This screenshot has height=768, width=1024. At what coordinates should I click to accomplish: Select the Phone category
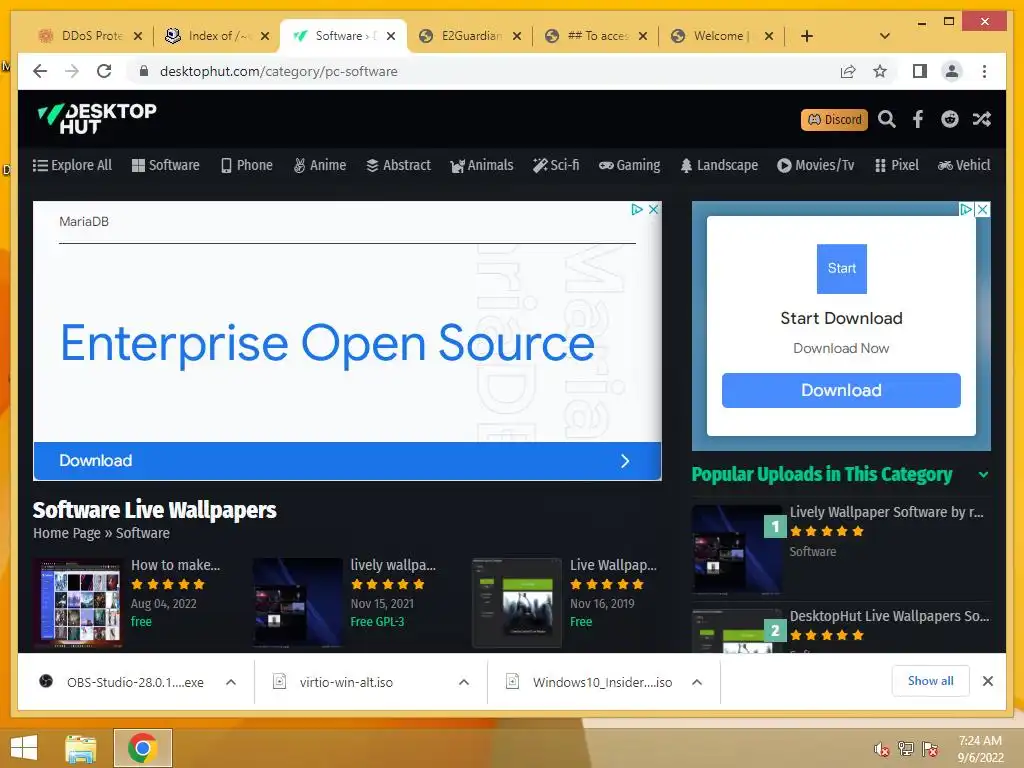[x=247, y=165]
